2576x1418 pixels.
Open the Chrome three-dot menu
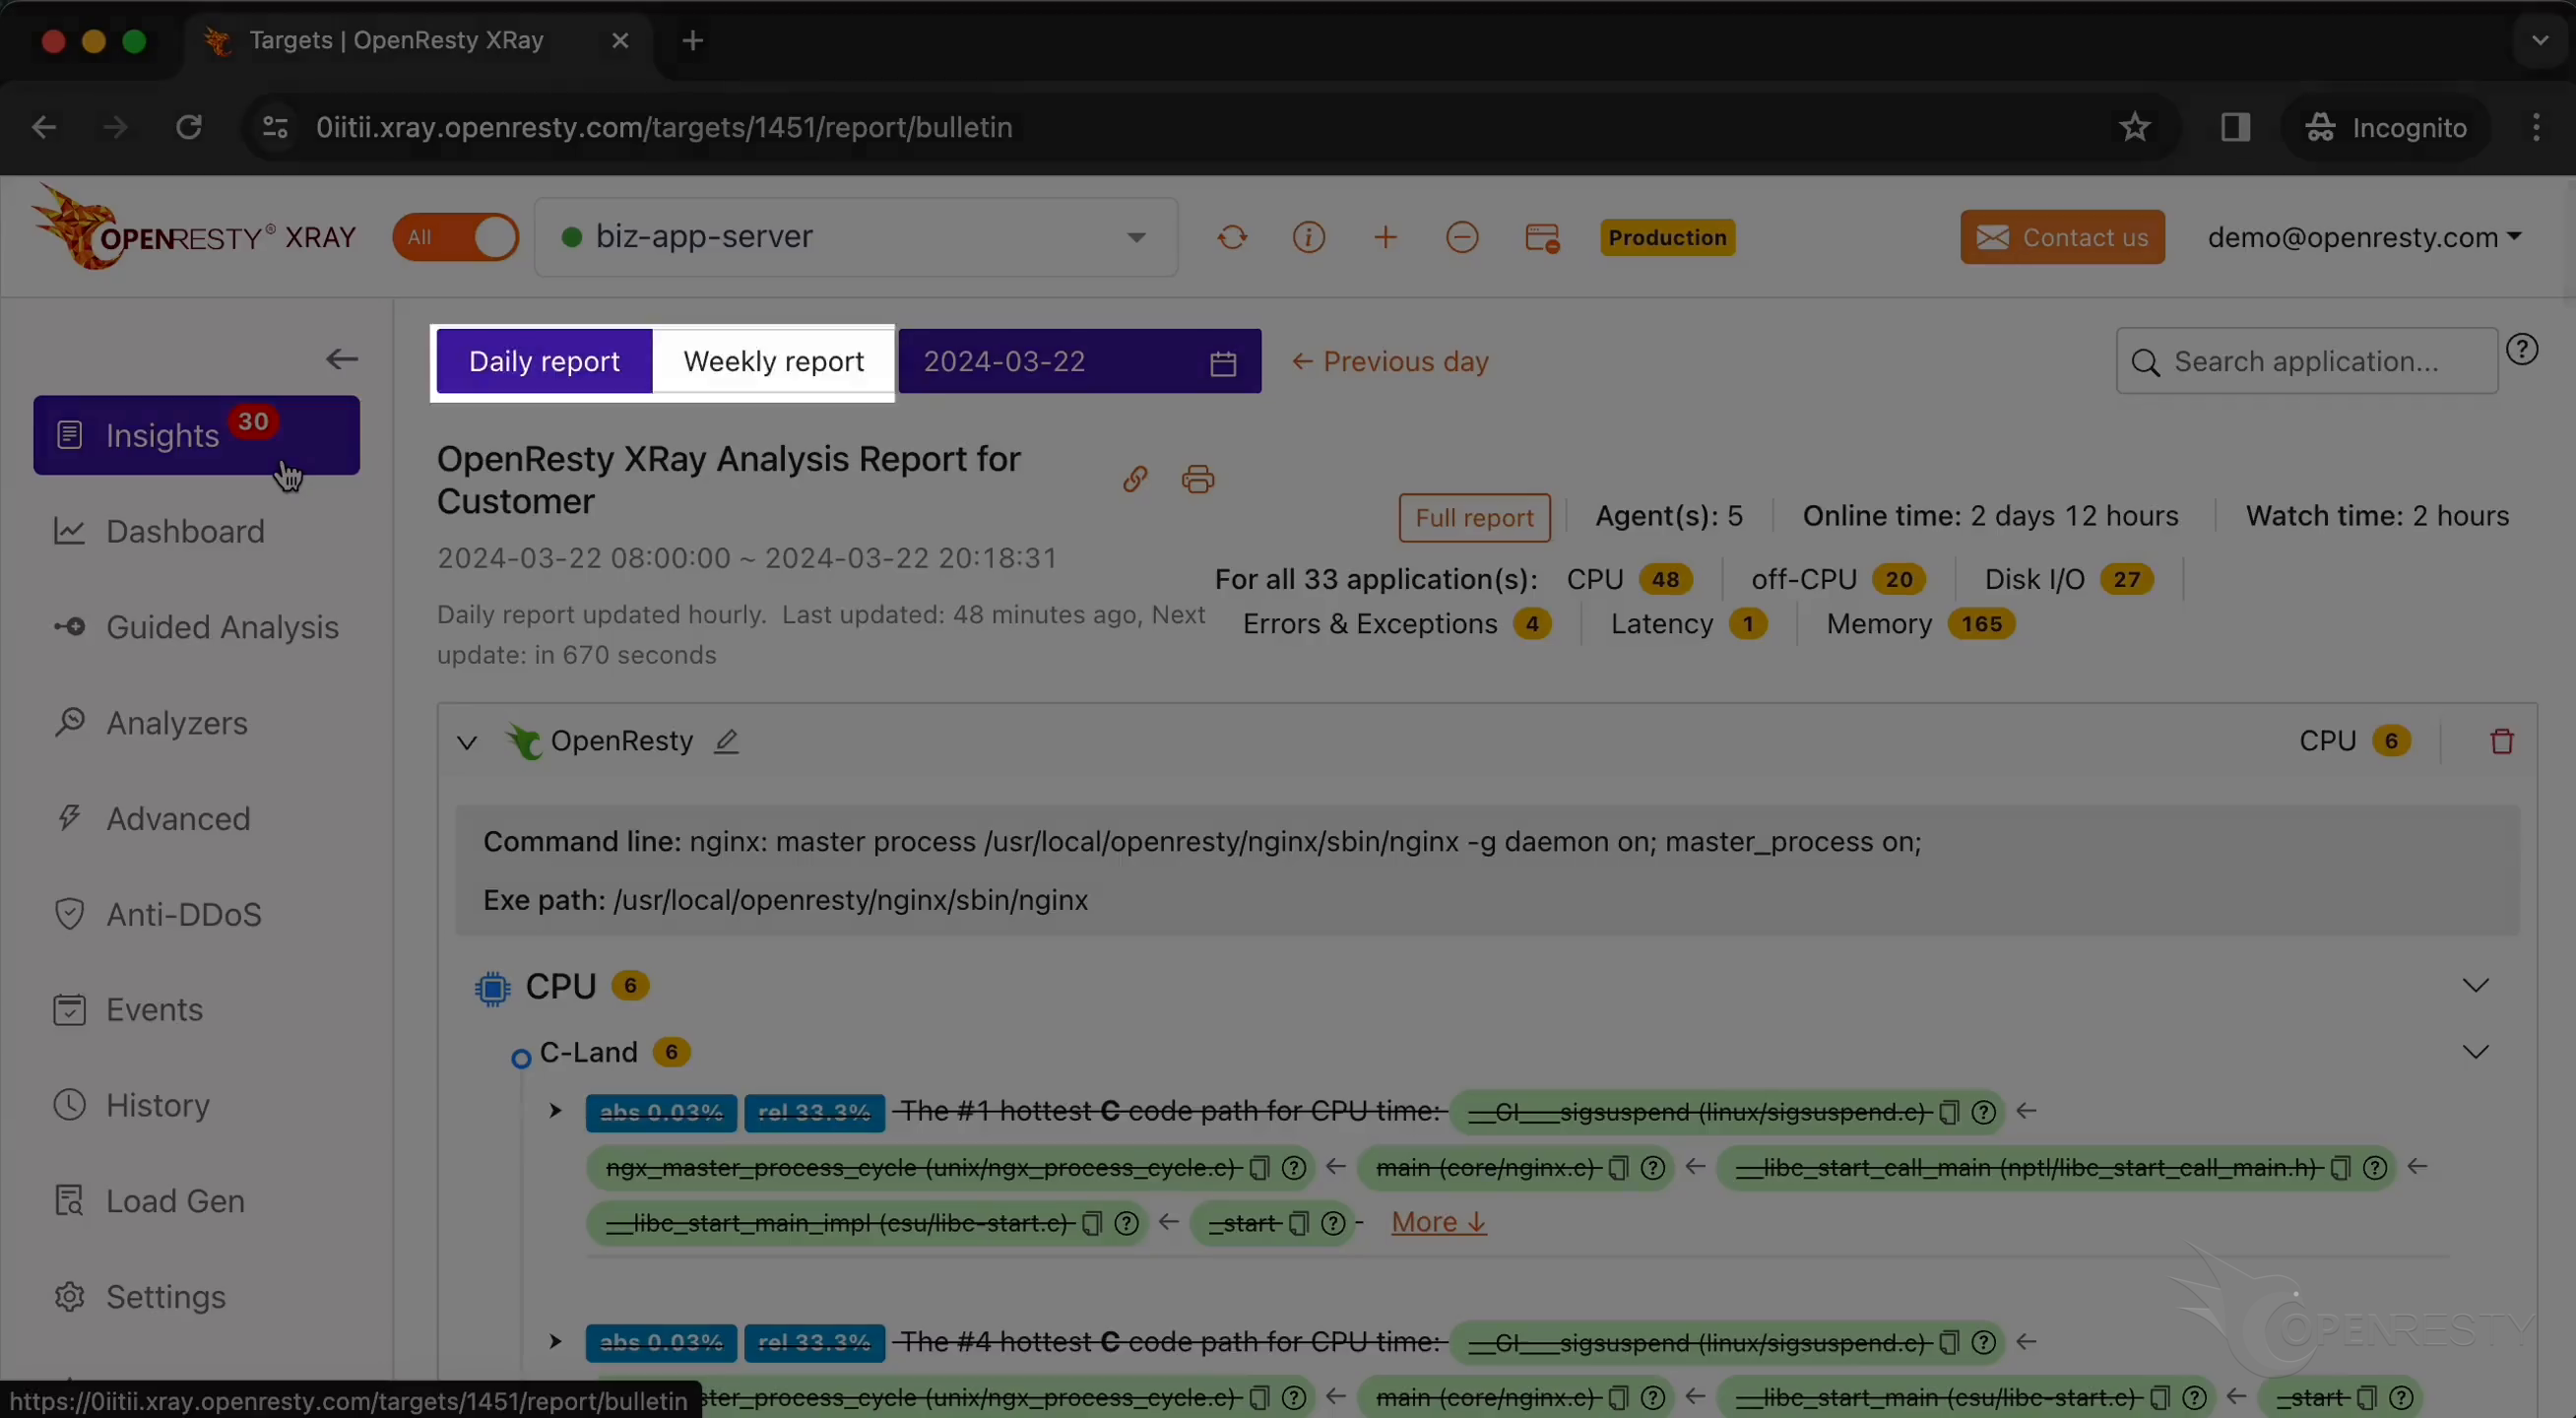pos(2536,127)
